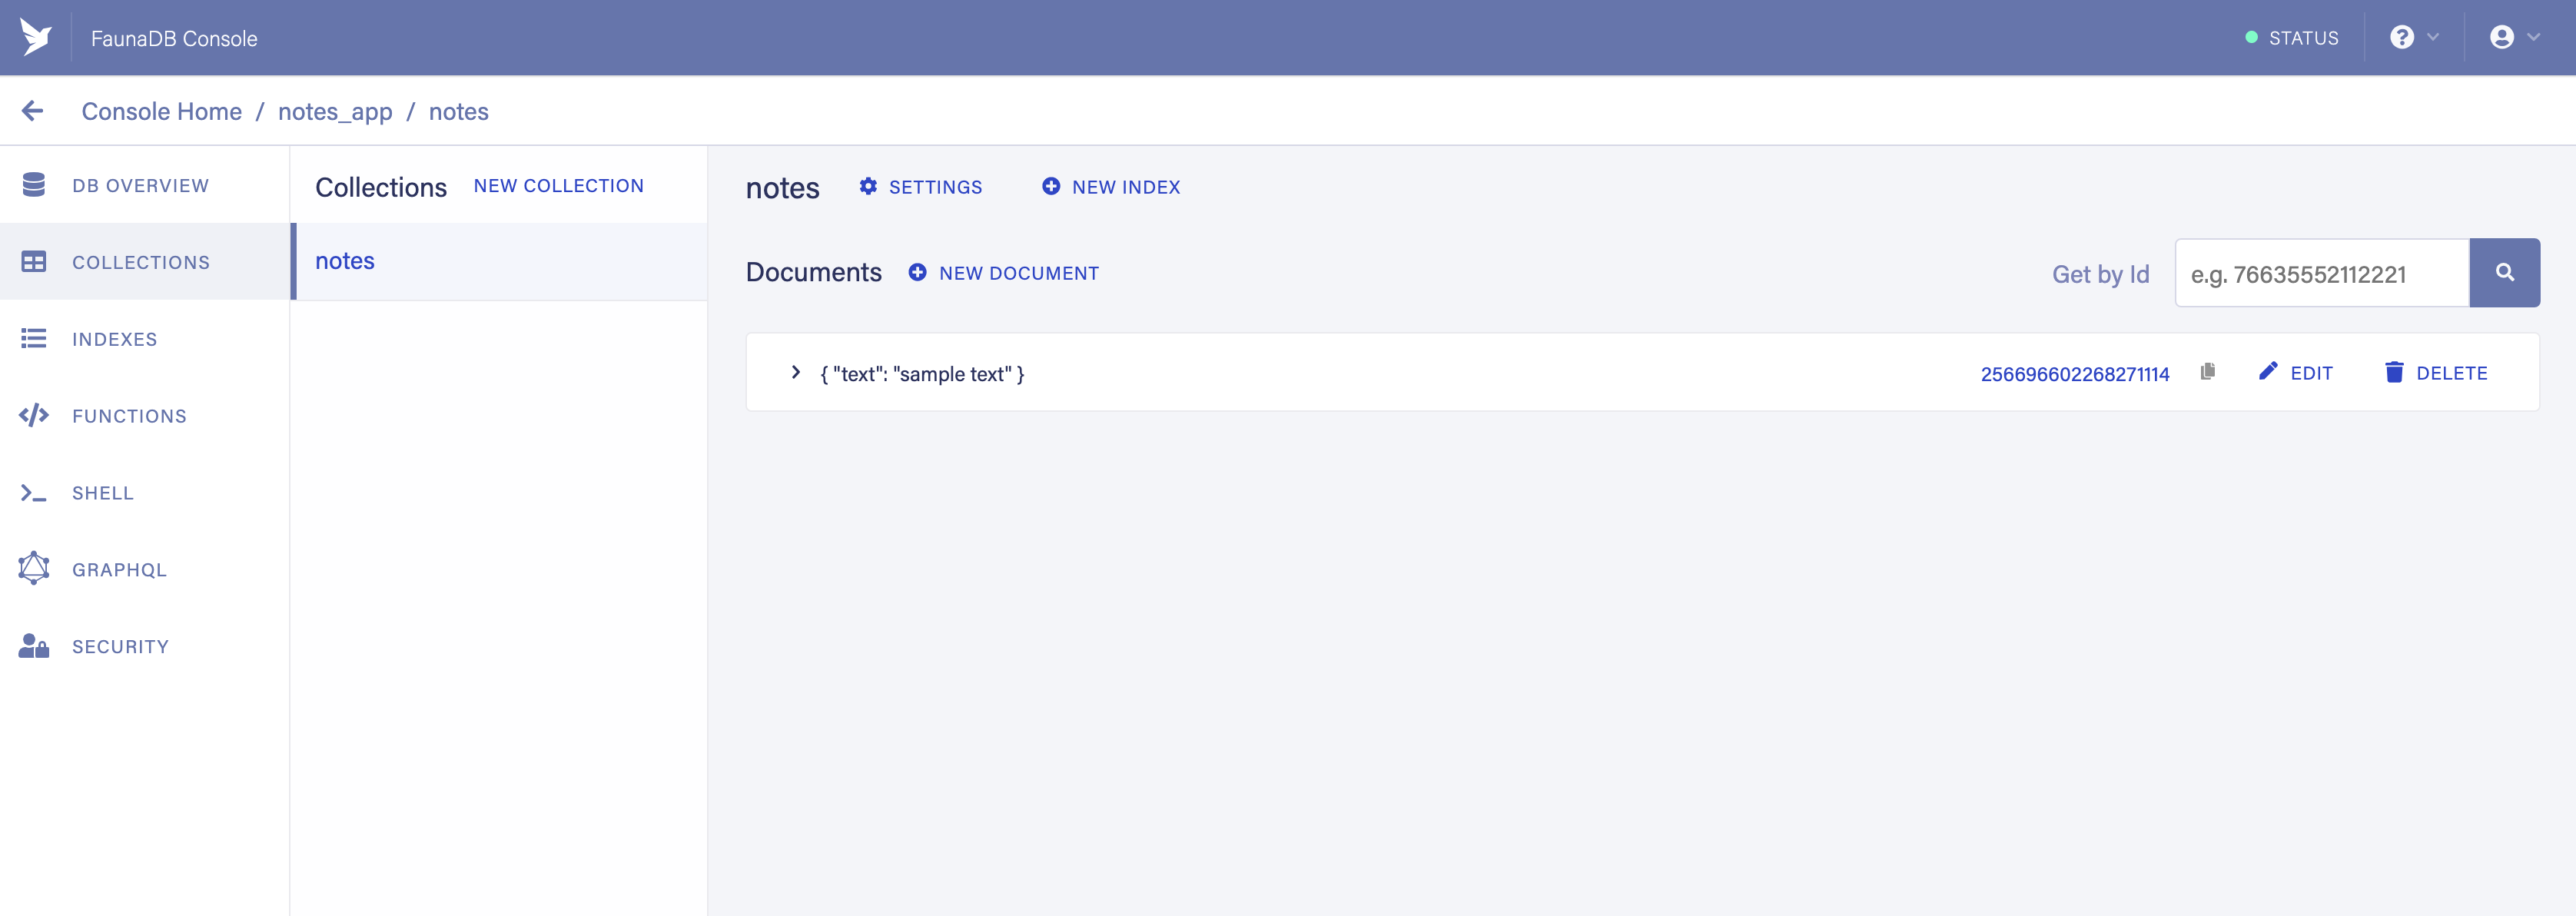Click the Documents heading
The height and width of the screenshot is (916, 2576).
814,272
